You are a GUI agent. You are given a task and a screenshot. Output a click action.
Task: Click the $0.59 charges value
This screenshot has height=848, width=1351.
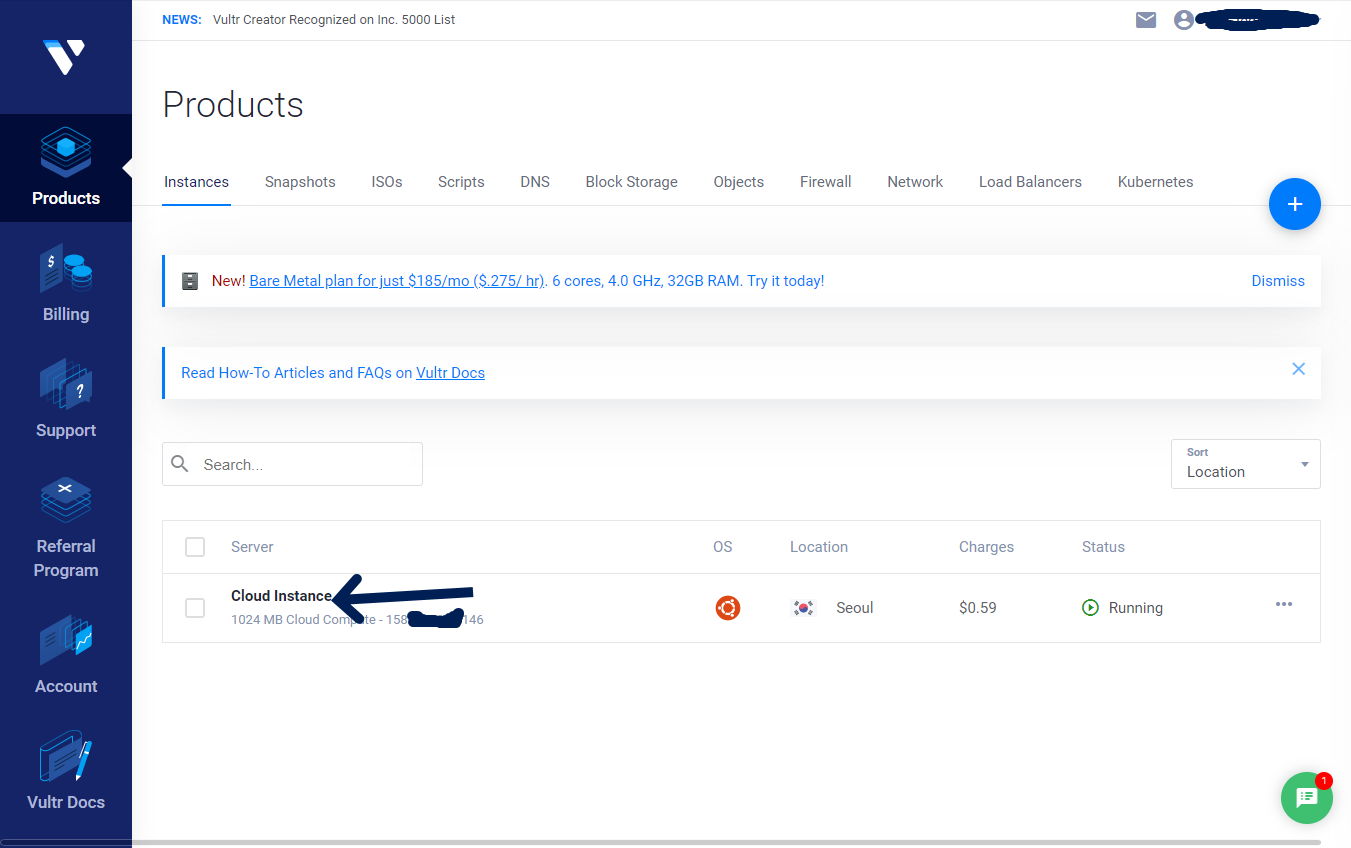[x=977, y=608]
